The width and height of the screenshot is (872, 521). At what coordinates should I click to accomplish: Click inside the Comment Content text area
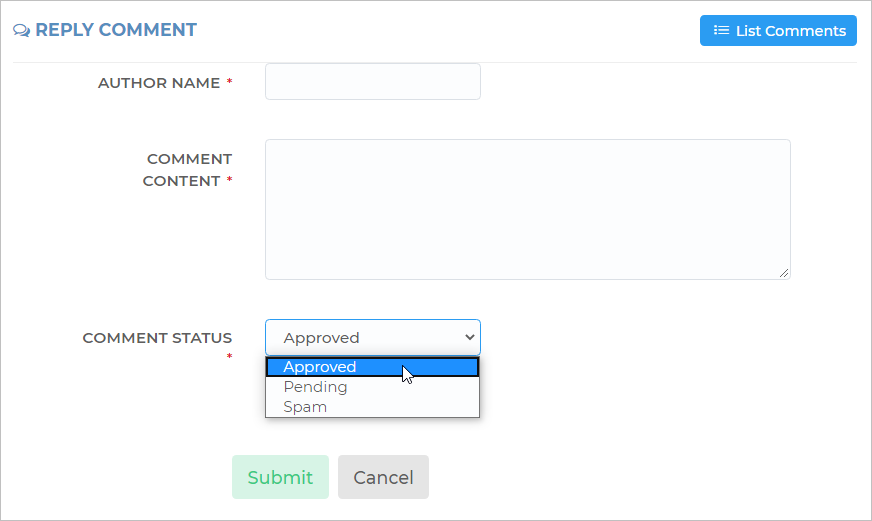tap(528, 209)
